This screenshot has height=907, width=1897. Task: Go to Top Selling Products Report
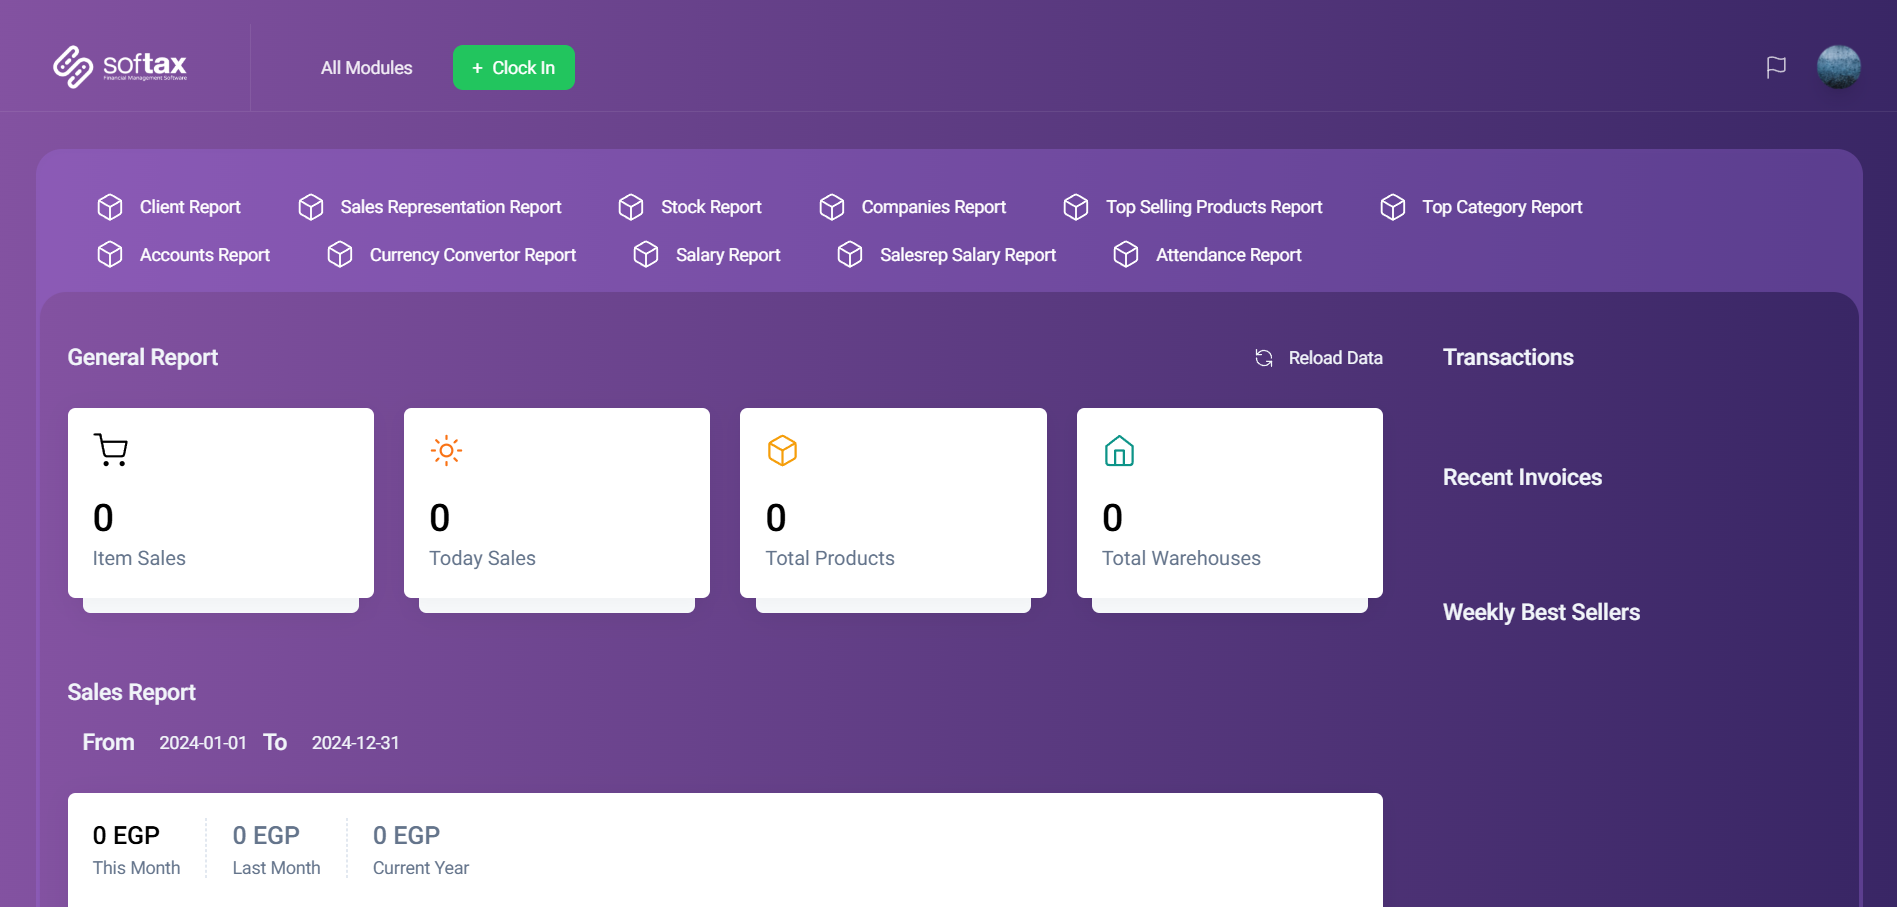[x=1213, y=207]
